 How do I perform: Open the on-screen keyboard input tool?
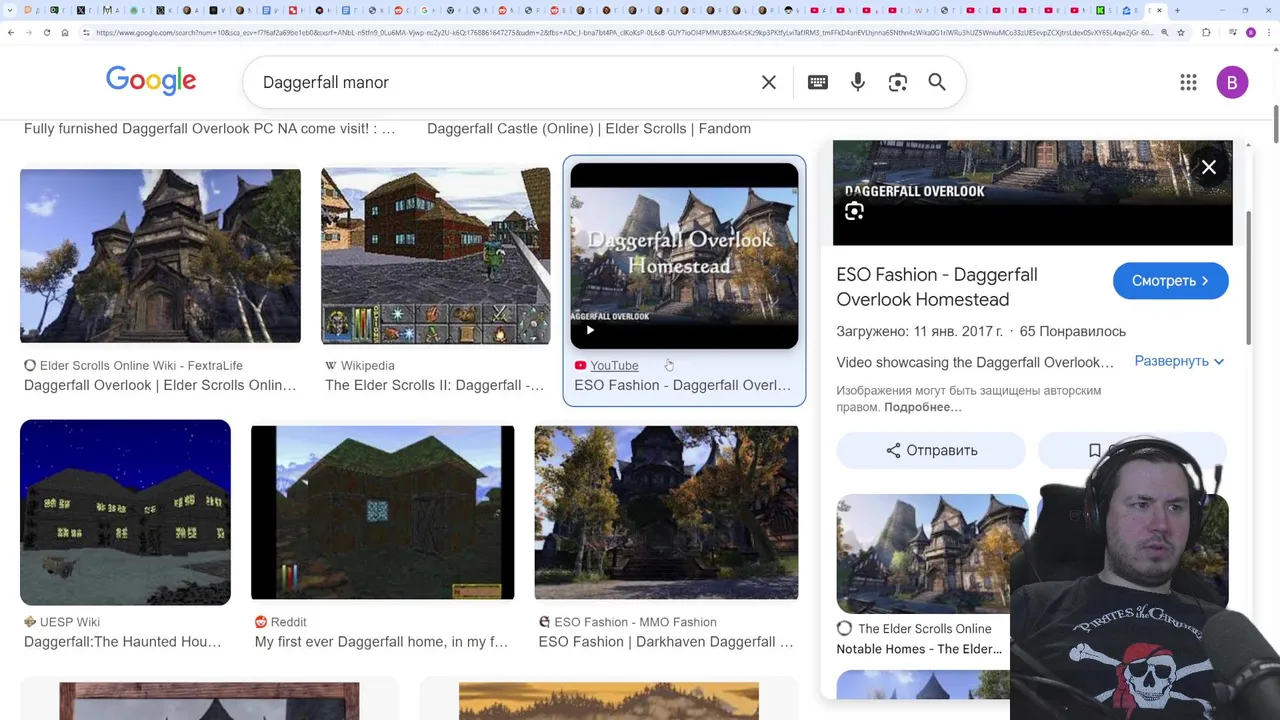[818, 82]
